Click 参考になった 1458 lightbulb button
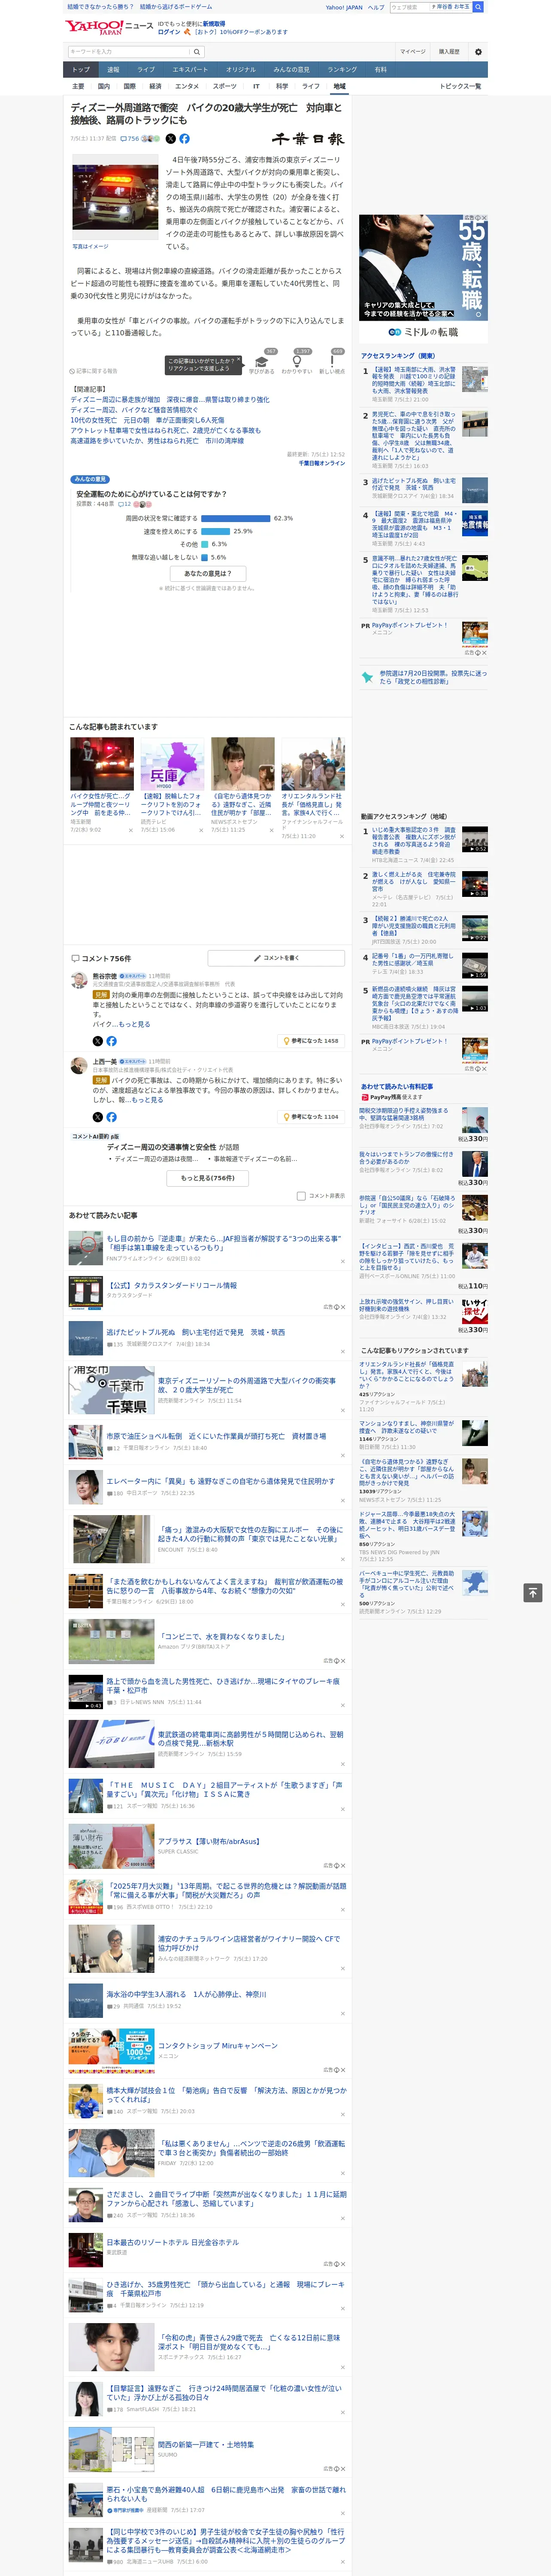Image resolution: width=551 pixels, height=2576 pixels. pyautogui.click(x=311, y=1041)
